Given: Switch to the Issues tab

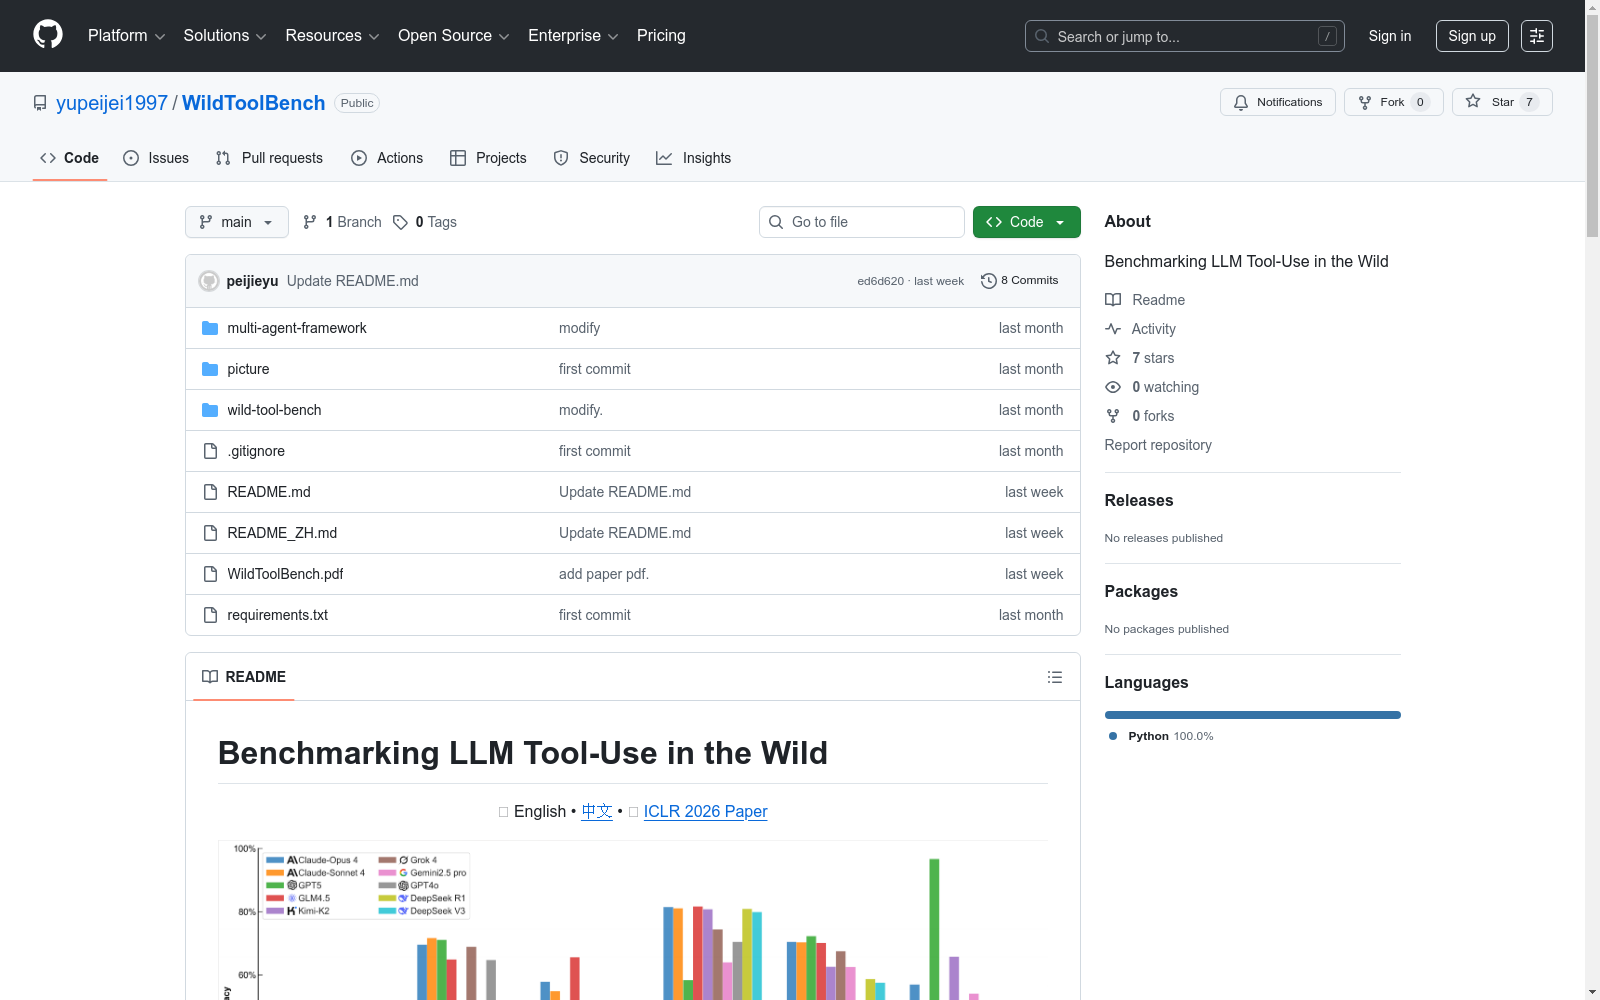Looking at the screenshot, I should tap(156, 158).
